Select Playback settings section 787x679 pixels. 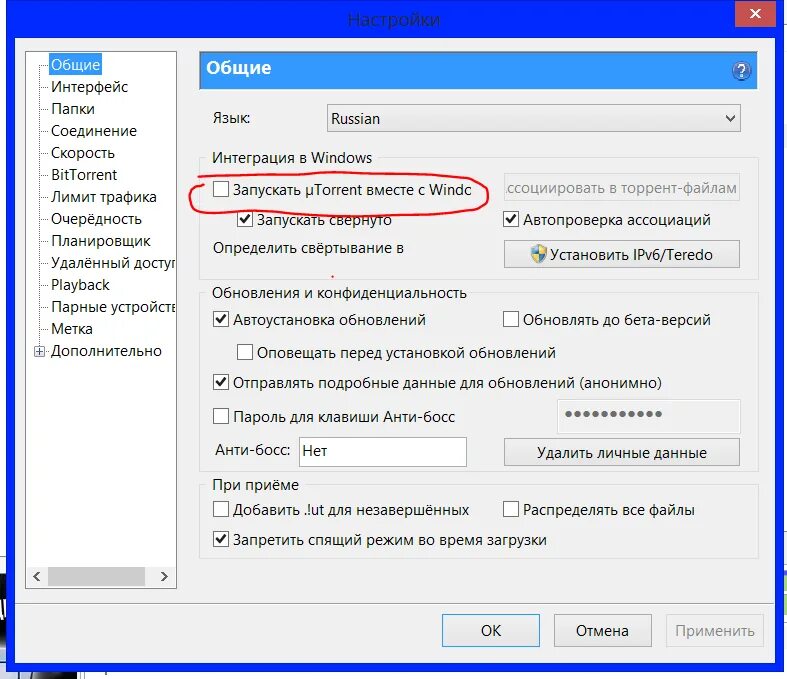click(80, 285)
